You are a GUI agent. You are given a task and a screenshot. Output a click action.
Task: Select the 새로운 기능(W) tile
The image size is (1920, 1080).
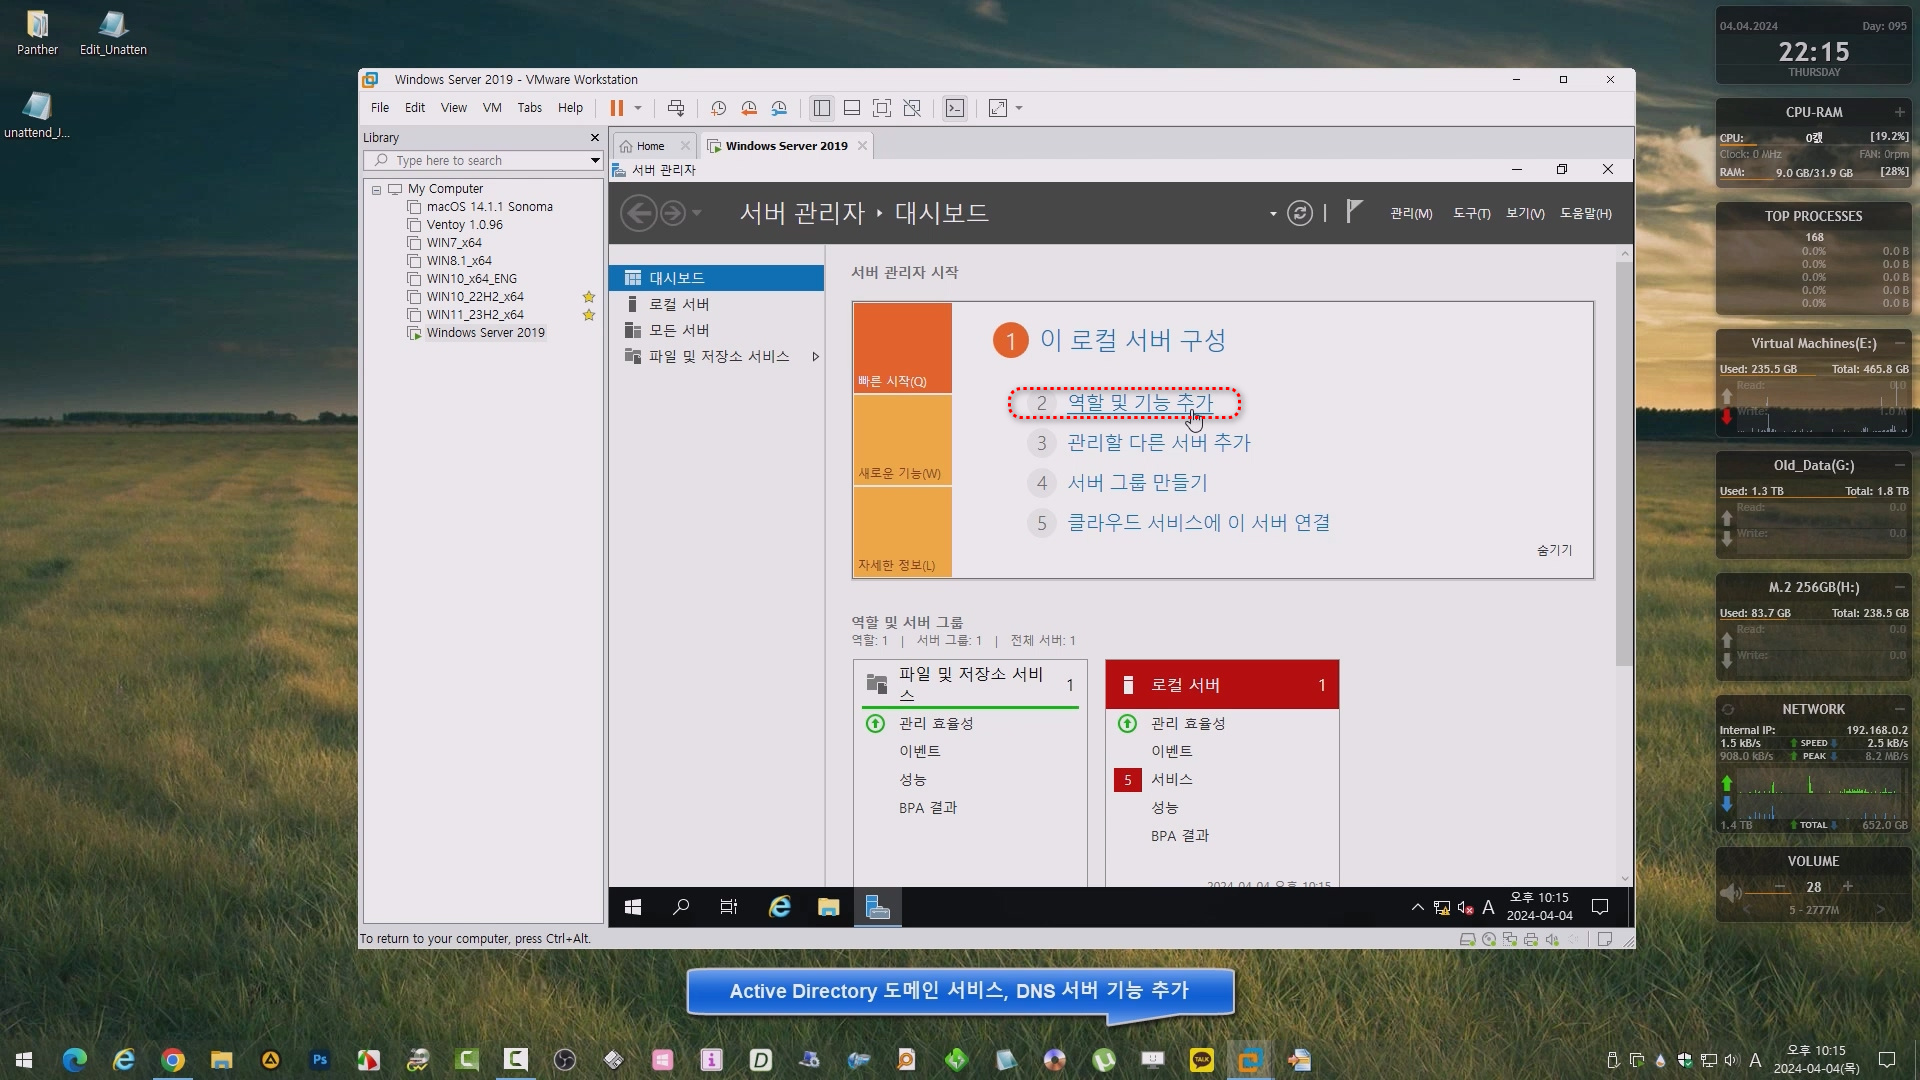[902, 440]
